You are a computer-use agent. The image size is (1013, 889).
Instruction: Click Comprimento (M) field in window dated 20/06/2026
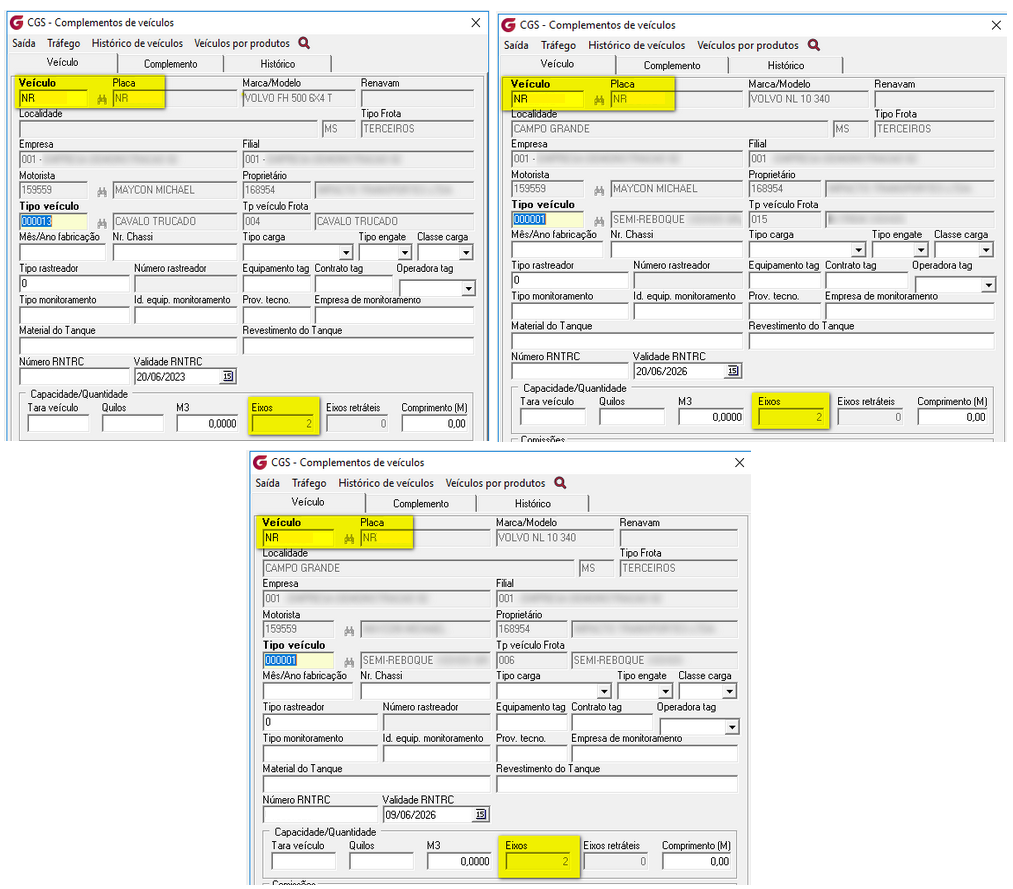(x=953, y=417)
